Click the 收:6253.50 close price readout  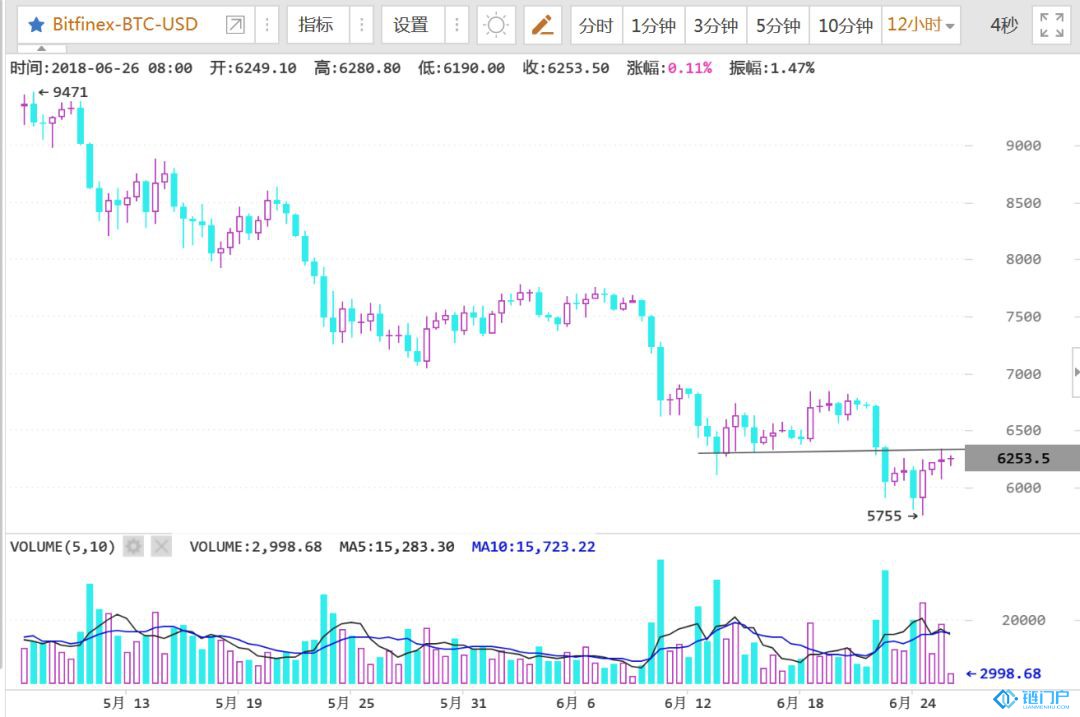pos(565,68)
